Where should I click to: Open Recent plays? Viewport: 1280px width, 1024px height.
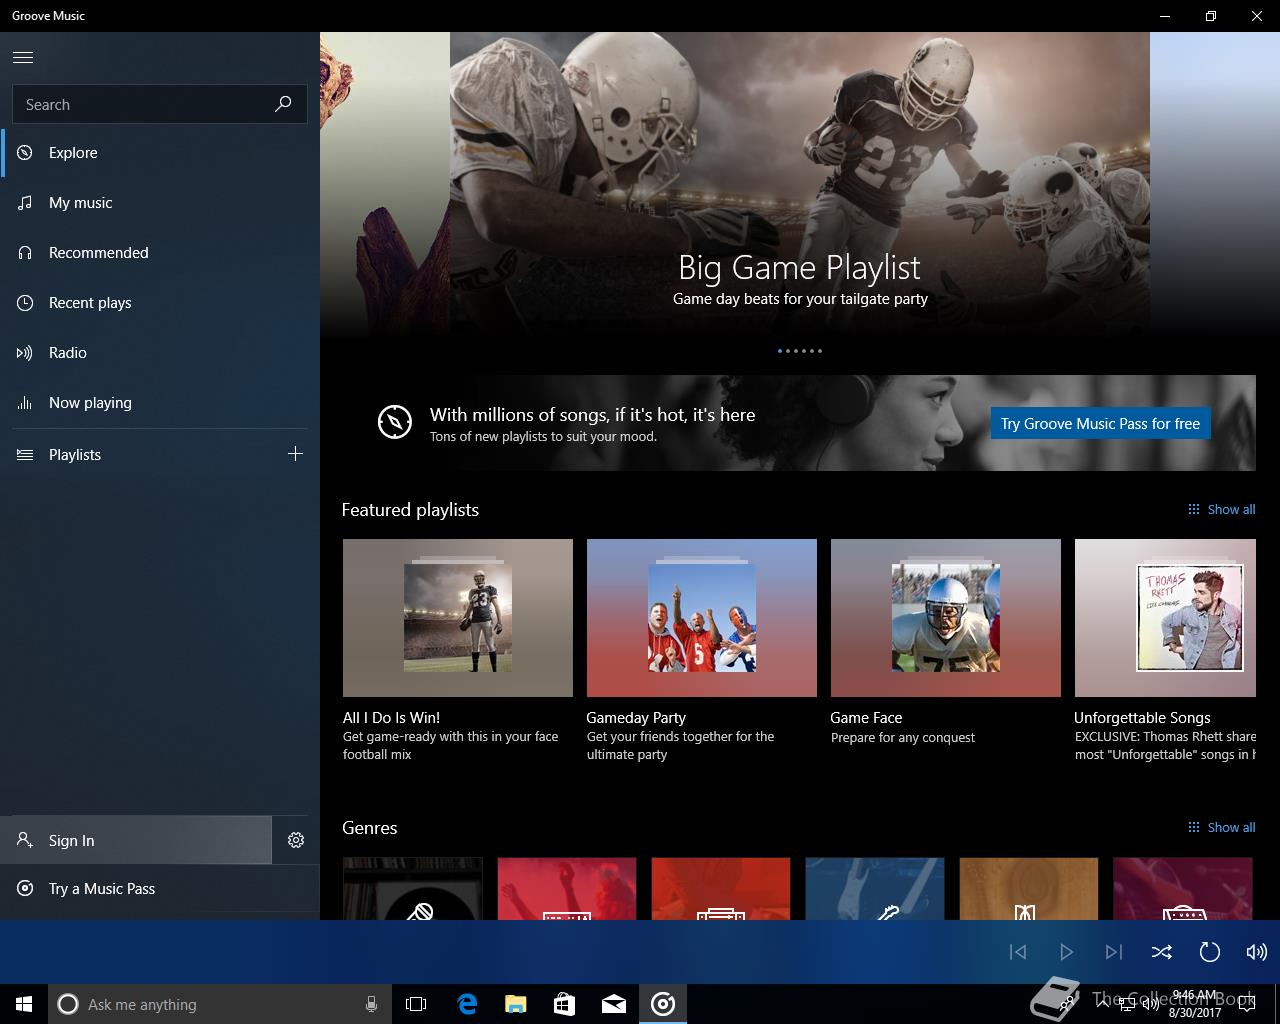point(160,303)
